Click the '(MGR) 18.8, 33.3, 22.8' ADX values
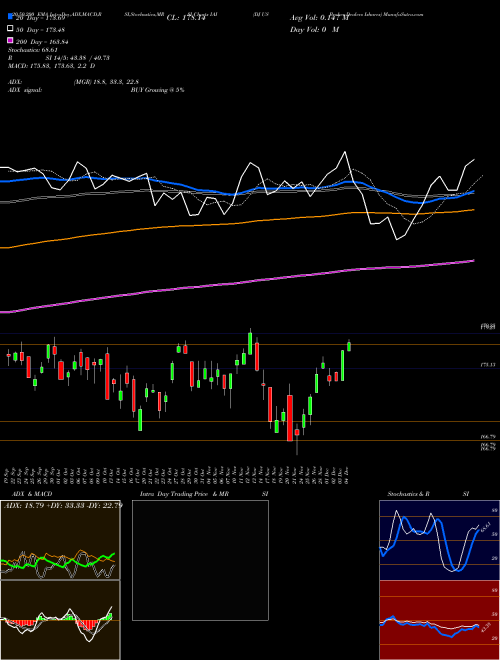 [x=106, y=82]
